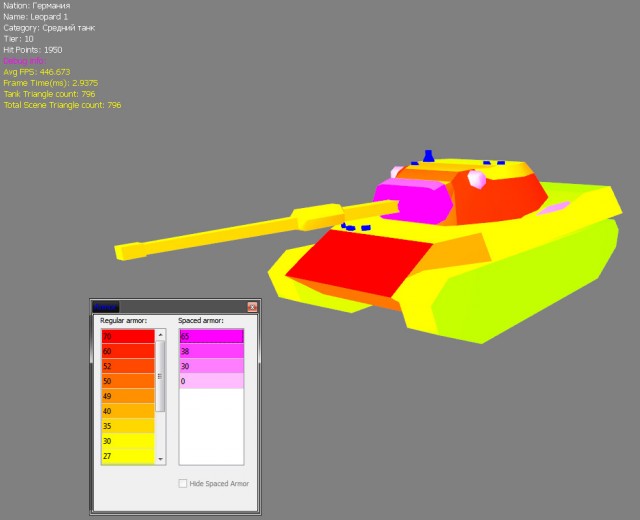Pick the 49 regular armor entry
This screenshot has height=520, width=640.
pyautogui.click(x=128, y=396)
